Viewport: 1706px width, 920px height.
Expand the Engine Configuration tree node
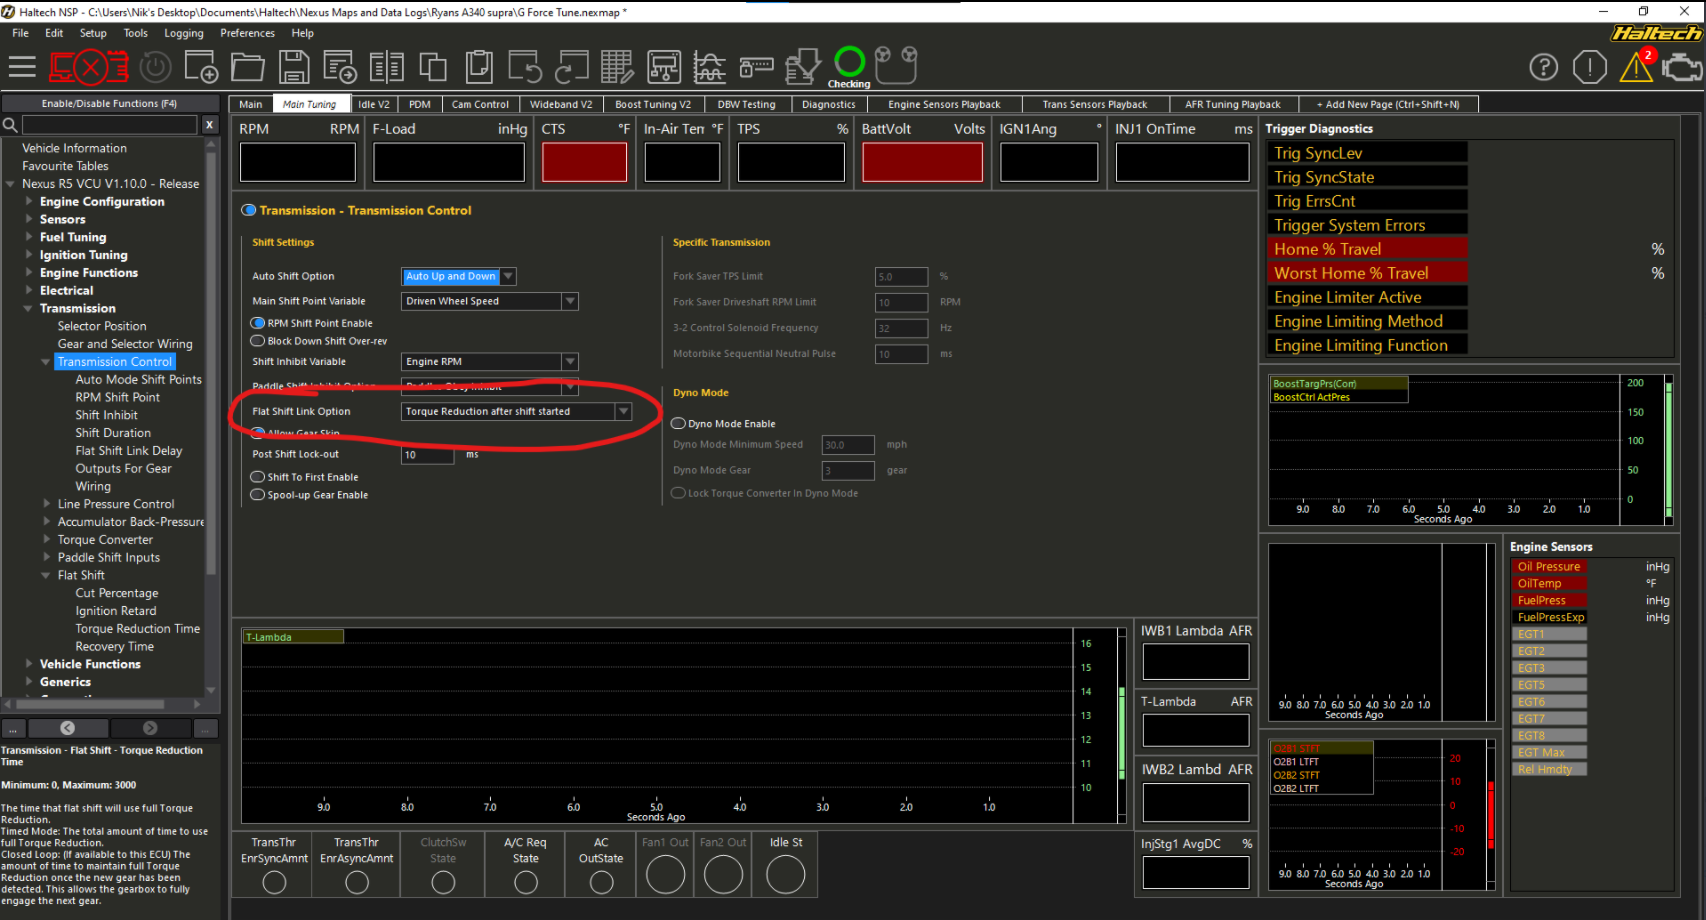[28, 201]
